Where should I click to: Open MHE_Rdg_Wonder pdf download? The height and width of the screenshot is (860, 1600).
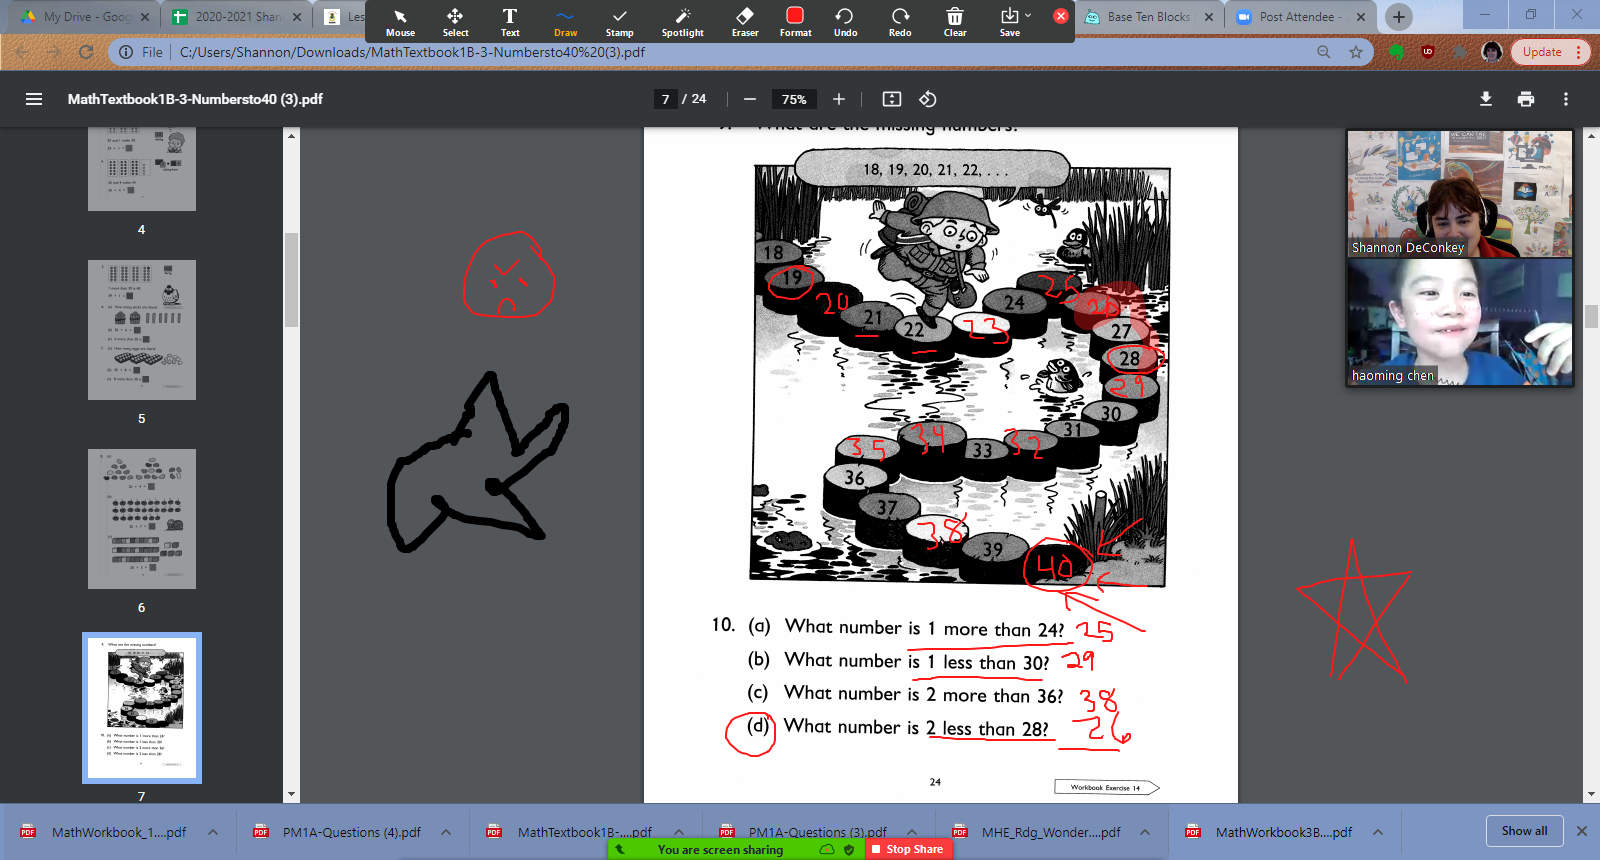coord(1037,832)
